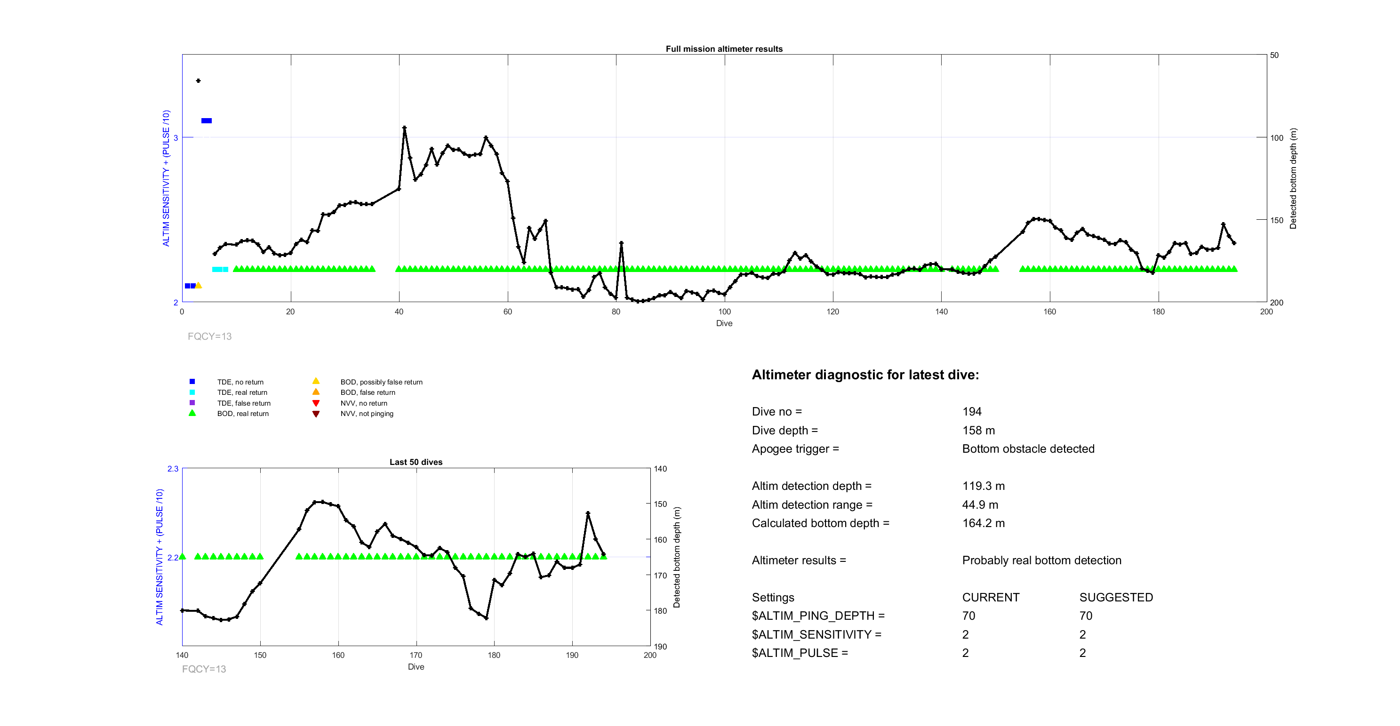Click the red 'NVV, no return' legend triangle
The height and width of the screenshot is (726, 1400).
316,403
